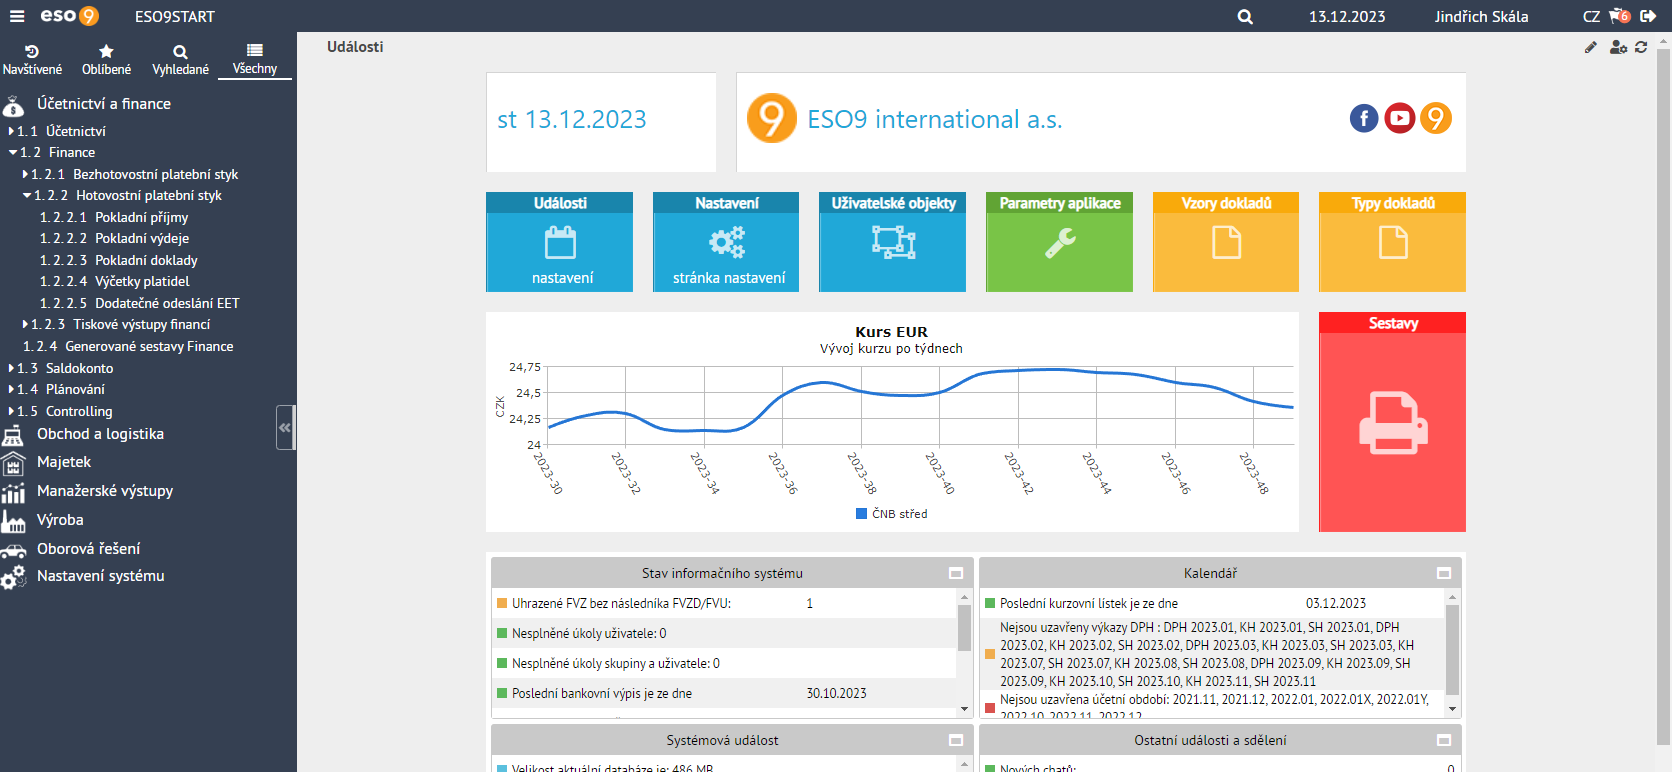The image size is (1672, 772).
Task: Expand the 1.1 Účetnictví tree node
Action: tap(11, 131)
